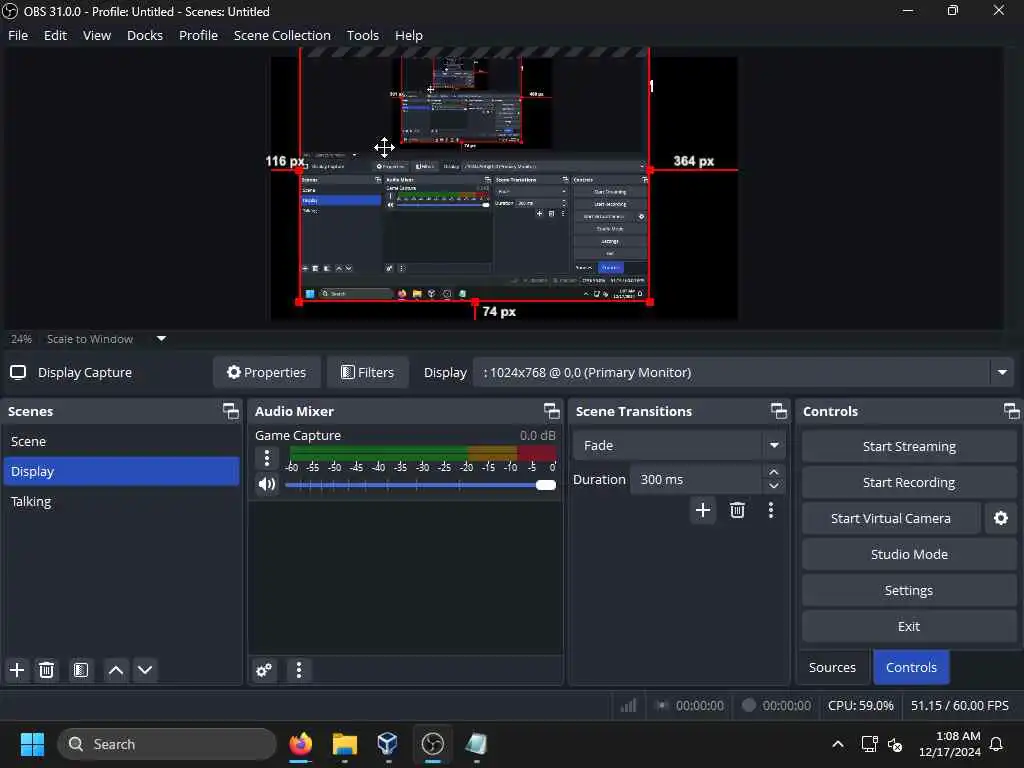
Task: Click the taskbar clock and date
Action: coord(950,744)
